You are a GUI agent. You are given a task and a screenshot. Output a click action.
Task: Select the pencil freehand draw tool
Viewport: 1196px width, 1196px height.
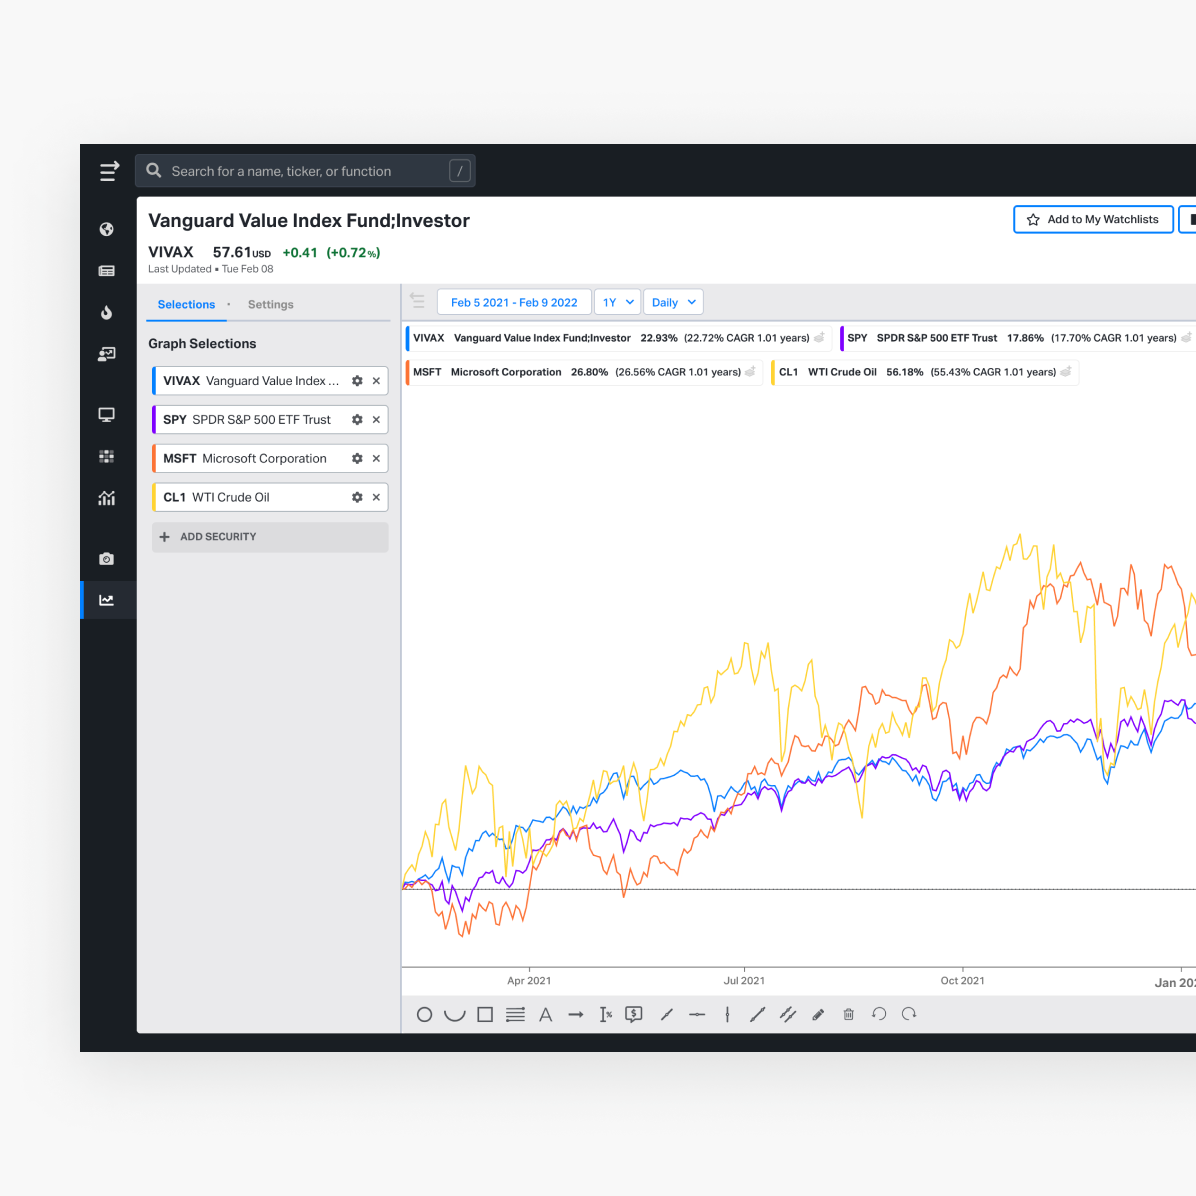(818, 1014)
